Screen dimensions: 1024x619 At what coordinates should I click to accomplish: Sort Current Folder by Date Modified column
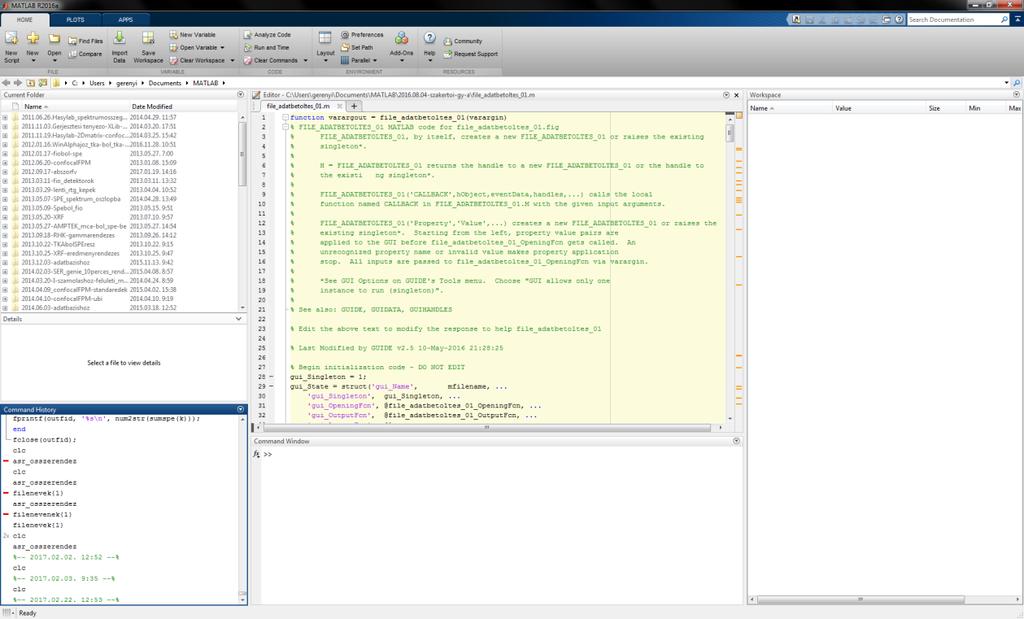click(152, 106)
